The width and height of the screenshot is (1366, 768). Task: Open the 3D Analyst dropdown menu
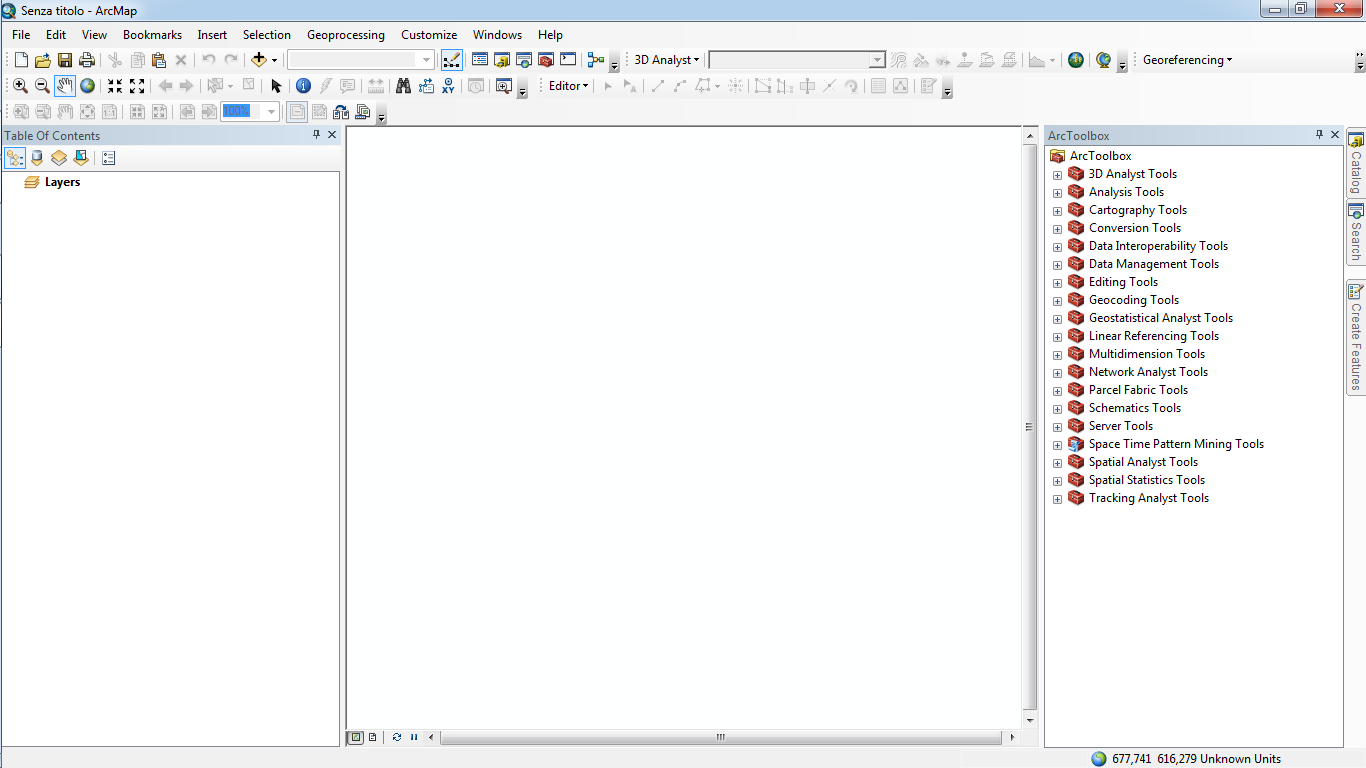point(667,60)
